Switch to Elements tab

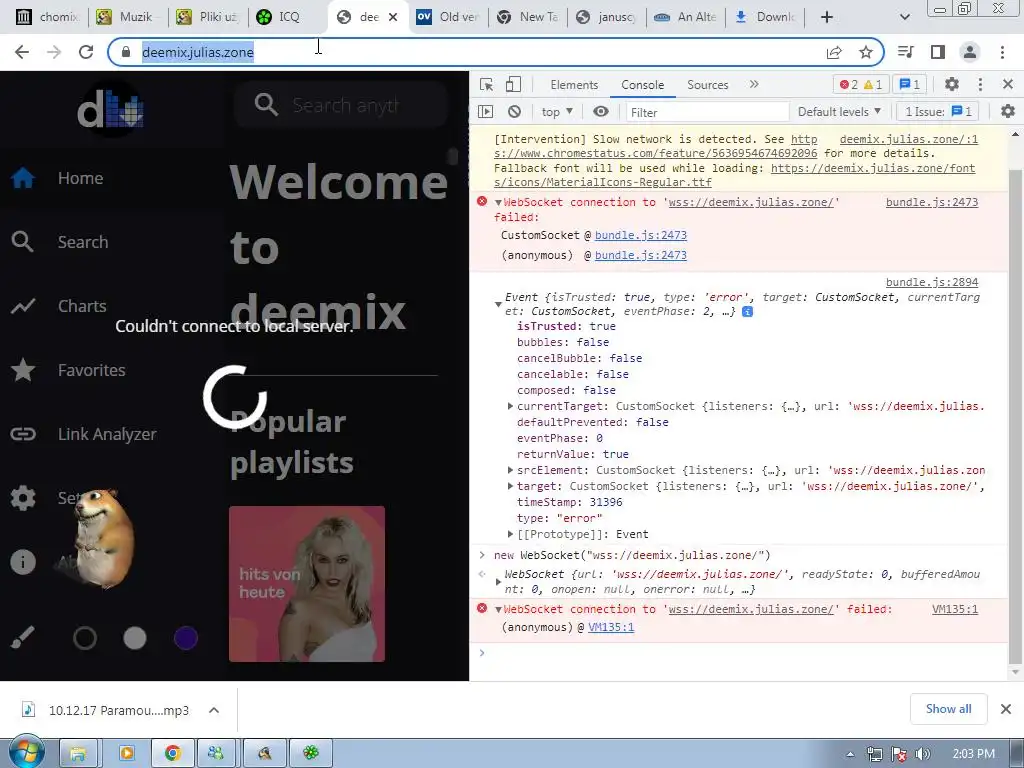coord(574,85)
